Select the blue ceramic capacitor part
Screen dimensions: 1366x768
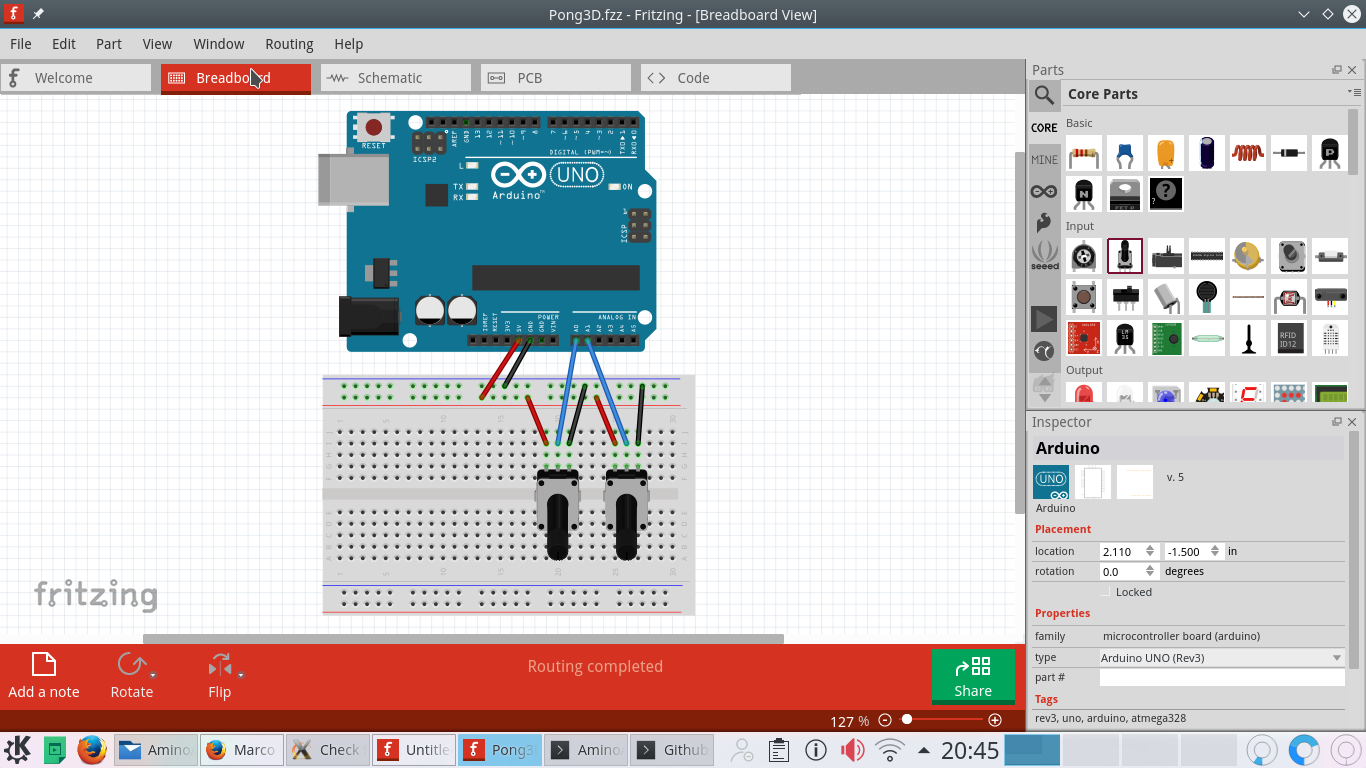tap(1125, 153)
